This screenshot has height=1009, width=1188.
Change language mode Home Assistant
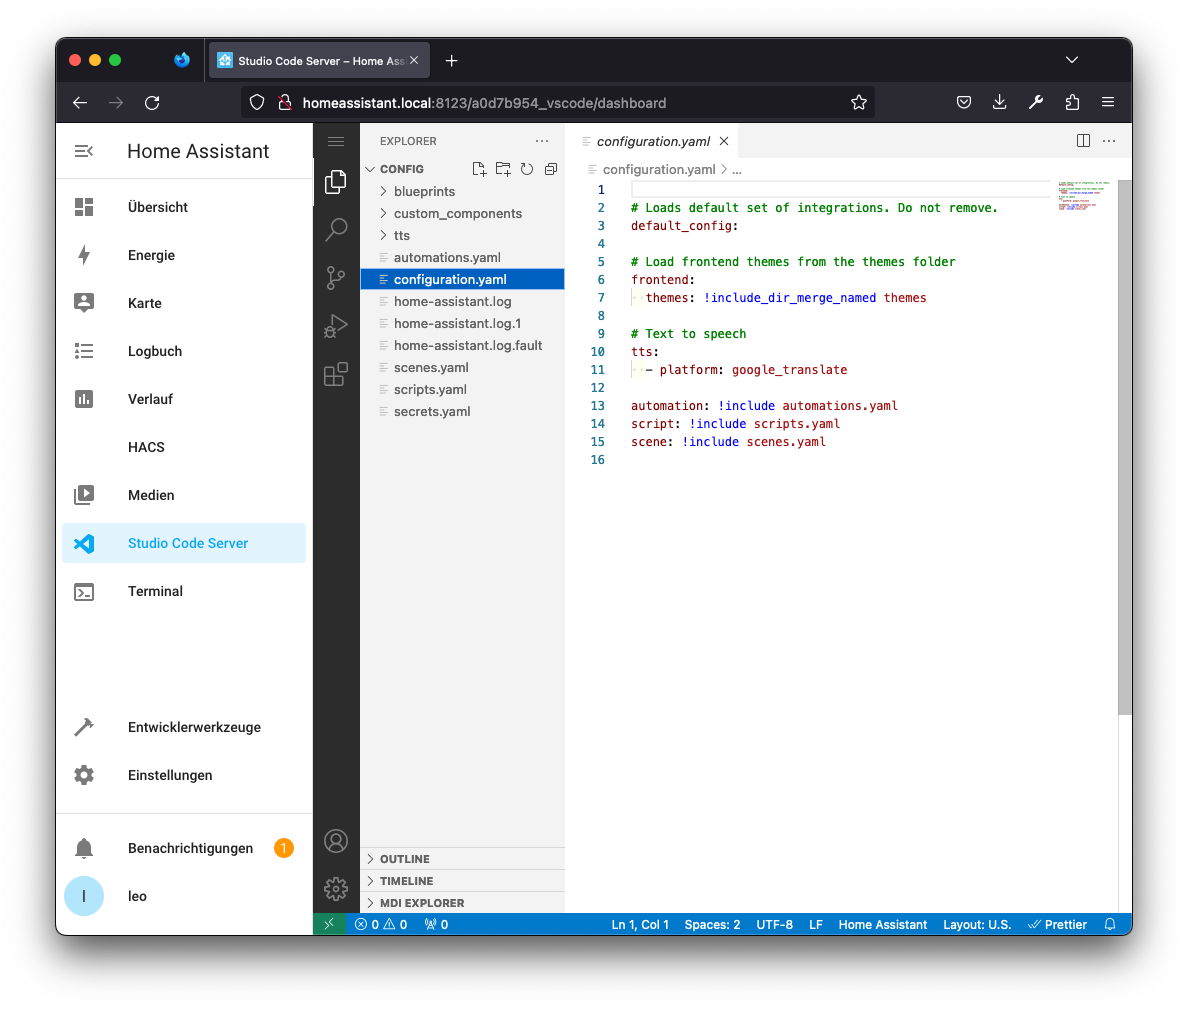(x=883, y=924)
